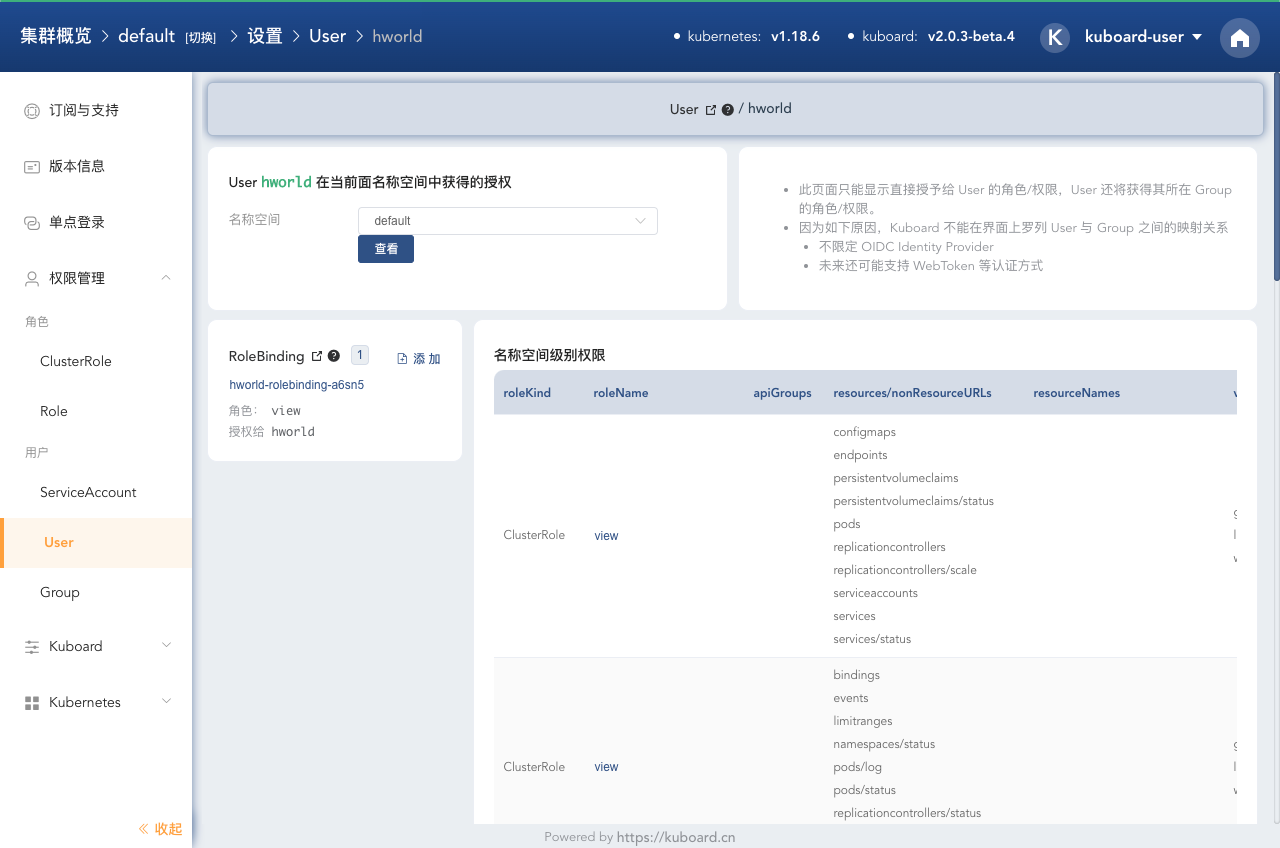1280x848 pixels.
Task: Click the serviceaccounts resource entry
Action: click(x=875, y=593)
